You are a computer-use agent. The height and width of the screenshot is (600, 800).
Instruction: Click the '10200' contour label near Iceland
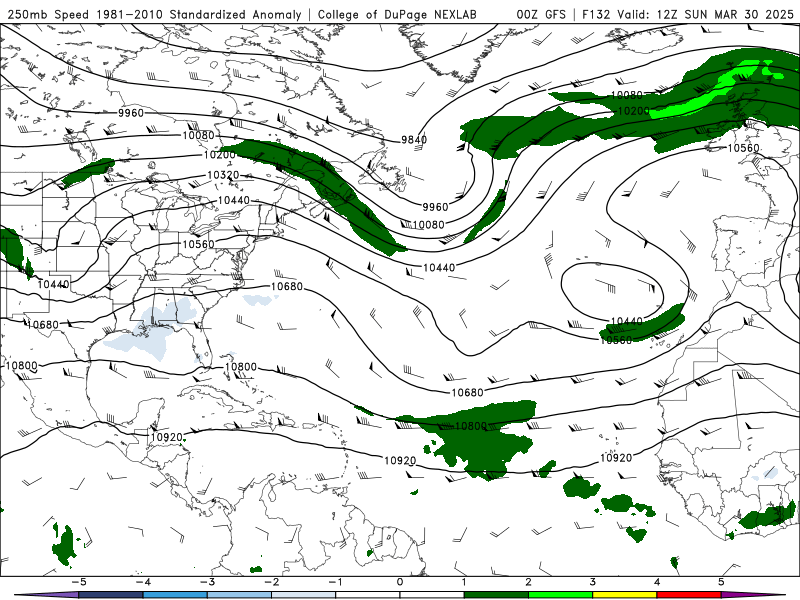pos(633,111)
